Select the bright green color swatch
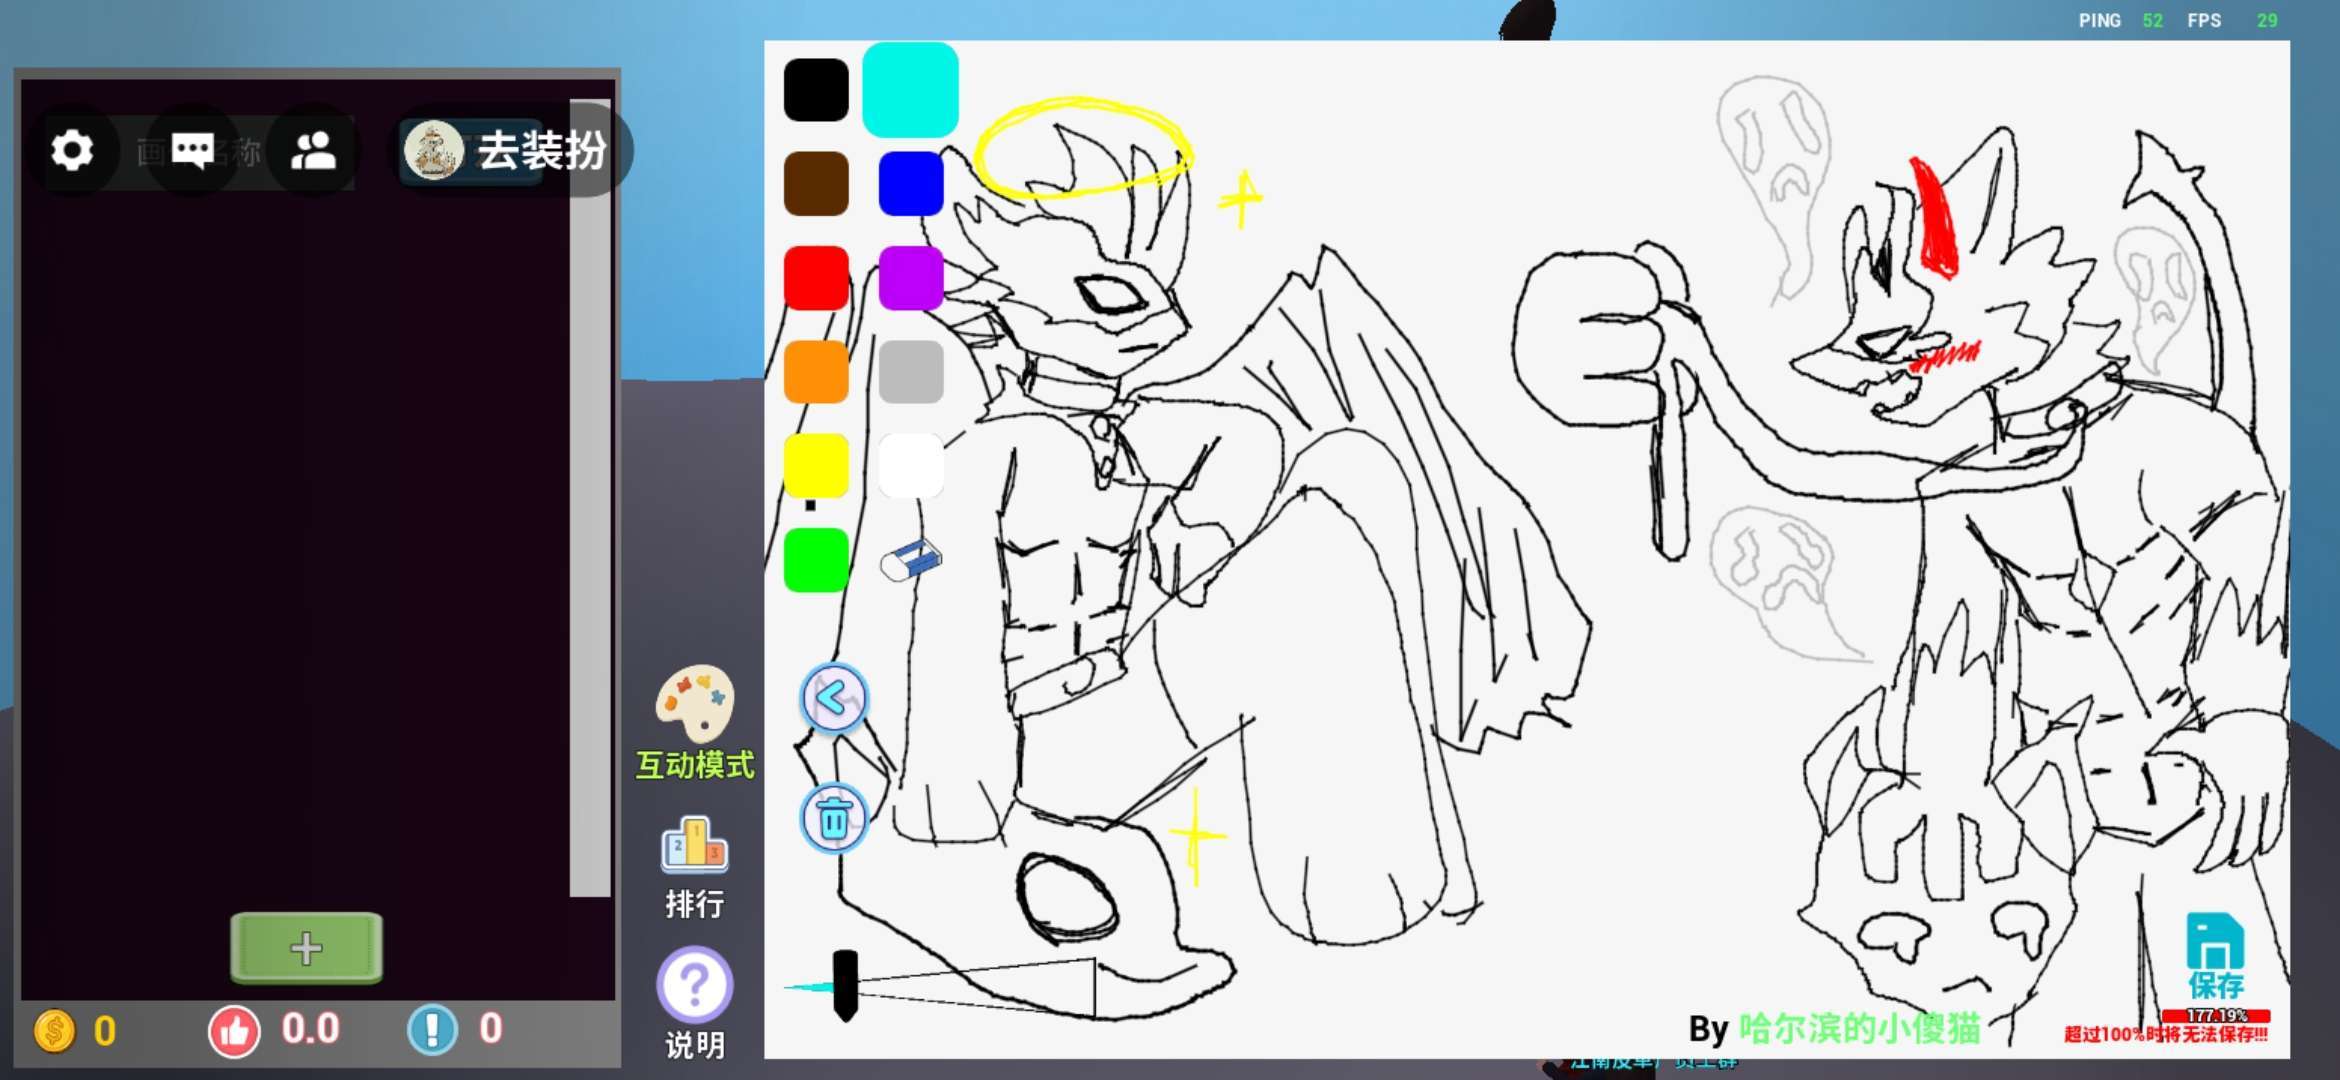2340x1080 pixels. tap(816, 560)
